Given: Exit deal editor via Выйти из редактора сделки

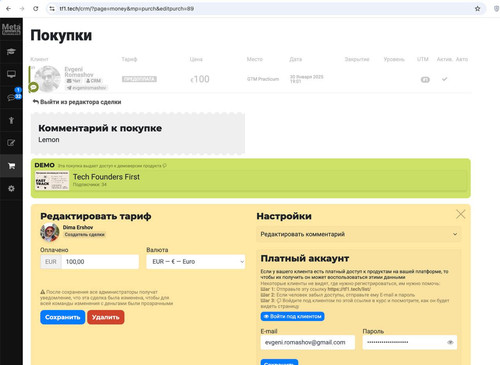Looking at the screenshot, I should coord(77,102).
